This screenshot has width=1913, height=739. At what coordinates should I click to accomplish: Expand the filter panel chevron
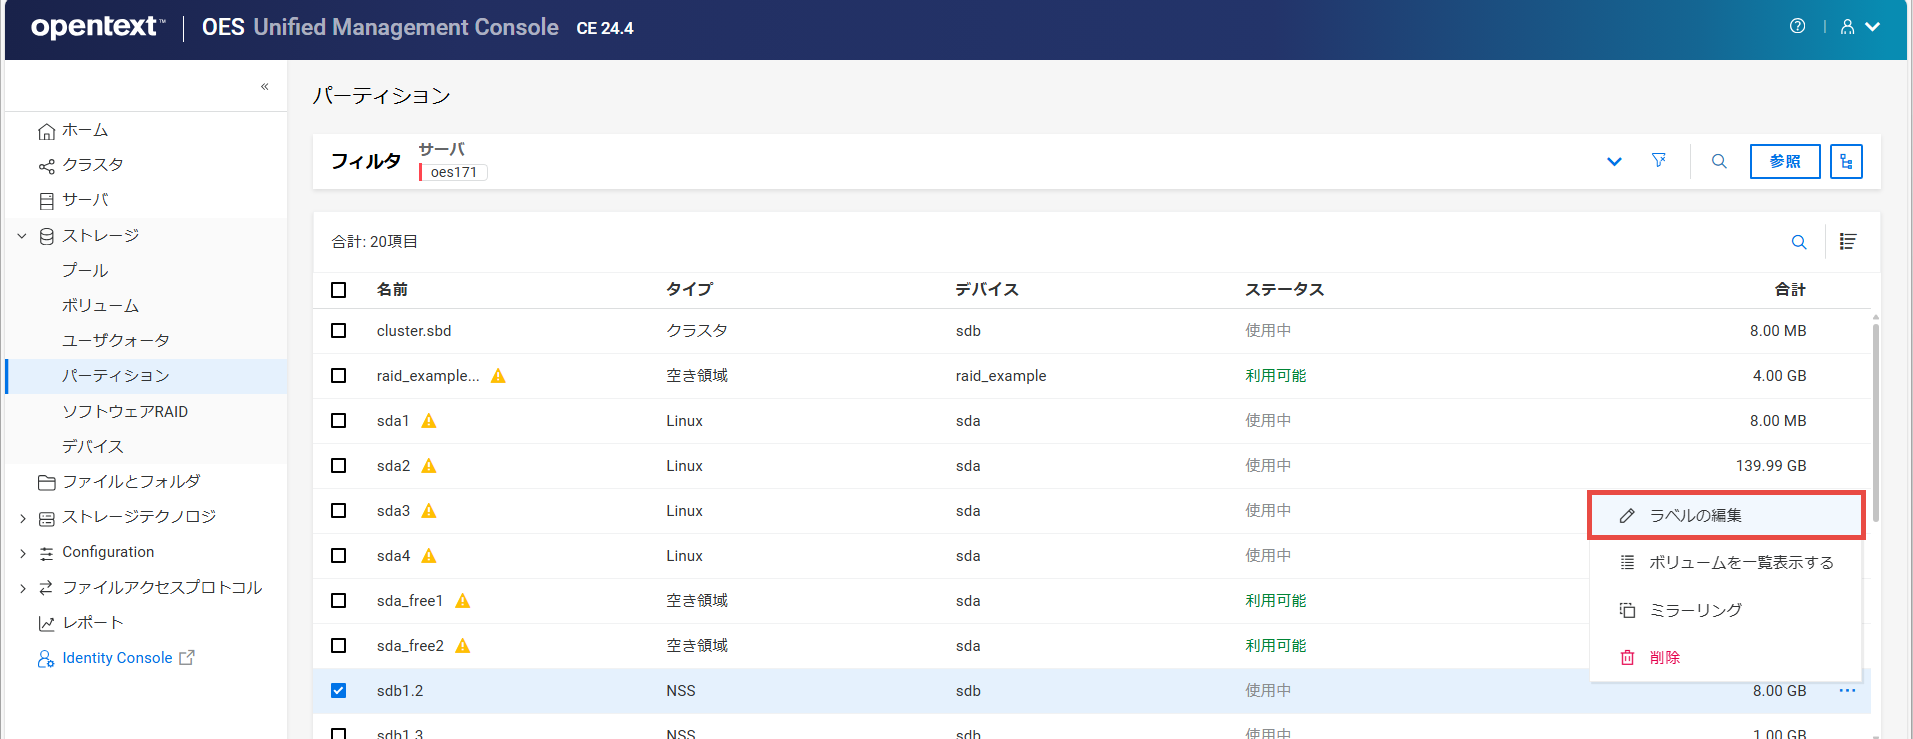click(x=1613, y=162)
